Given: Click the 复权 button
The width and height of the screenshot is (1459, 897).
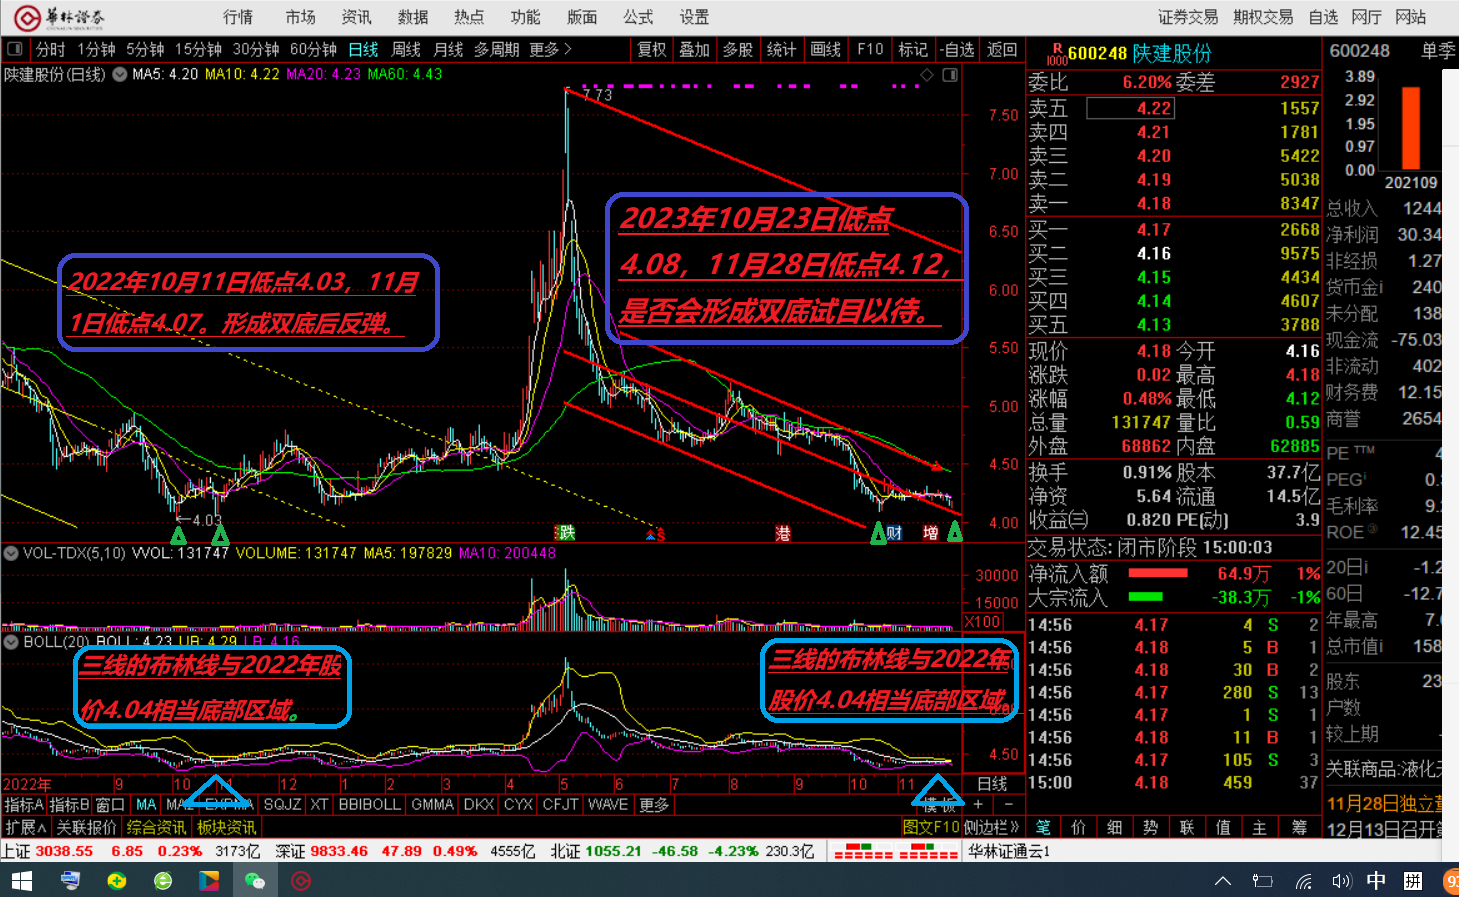Looking at the screenshot, I should 652,49.
